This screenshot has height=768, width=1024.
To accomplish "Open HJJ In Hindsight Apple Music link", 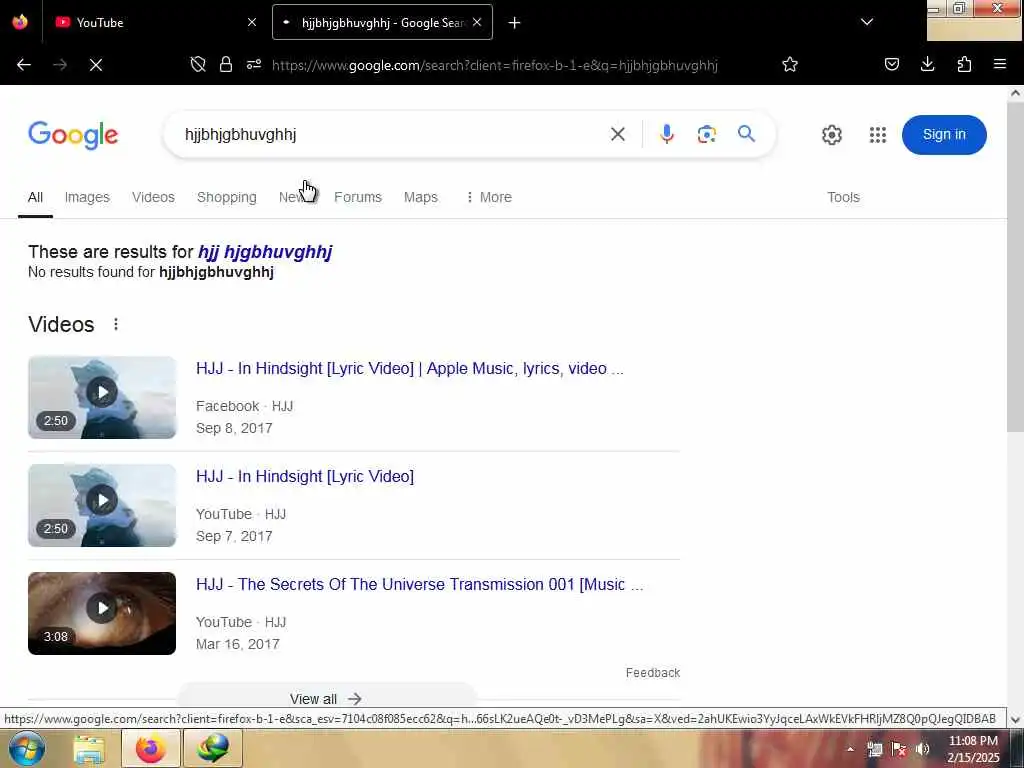I will 409,368.
